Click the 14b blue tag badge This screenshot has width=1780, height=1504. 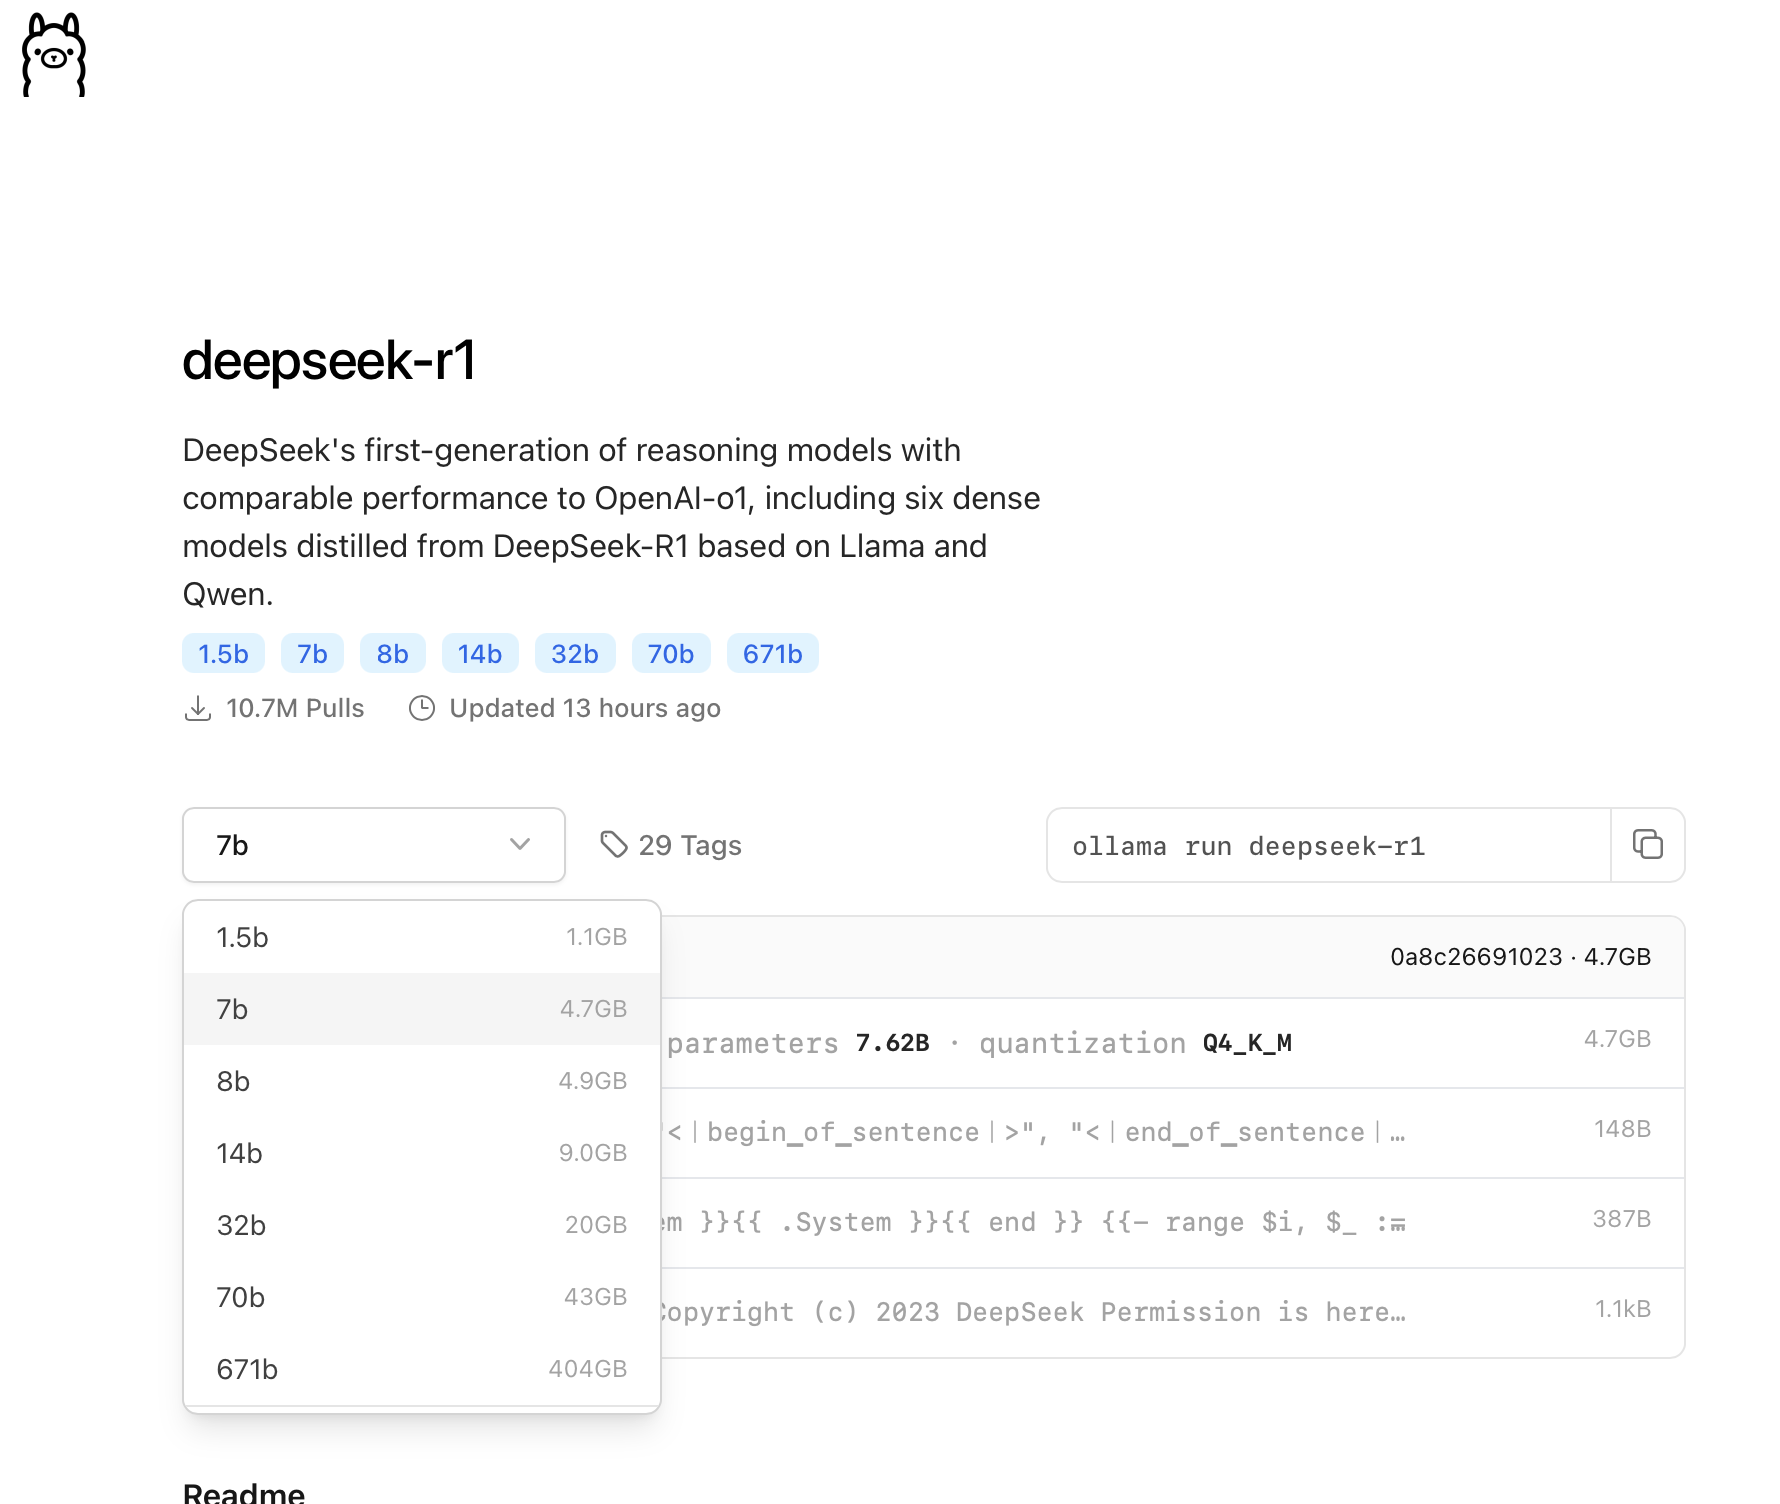pos(480,654)
